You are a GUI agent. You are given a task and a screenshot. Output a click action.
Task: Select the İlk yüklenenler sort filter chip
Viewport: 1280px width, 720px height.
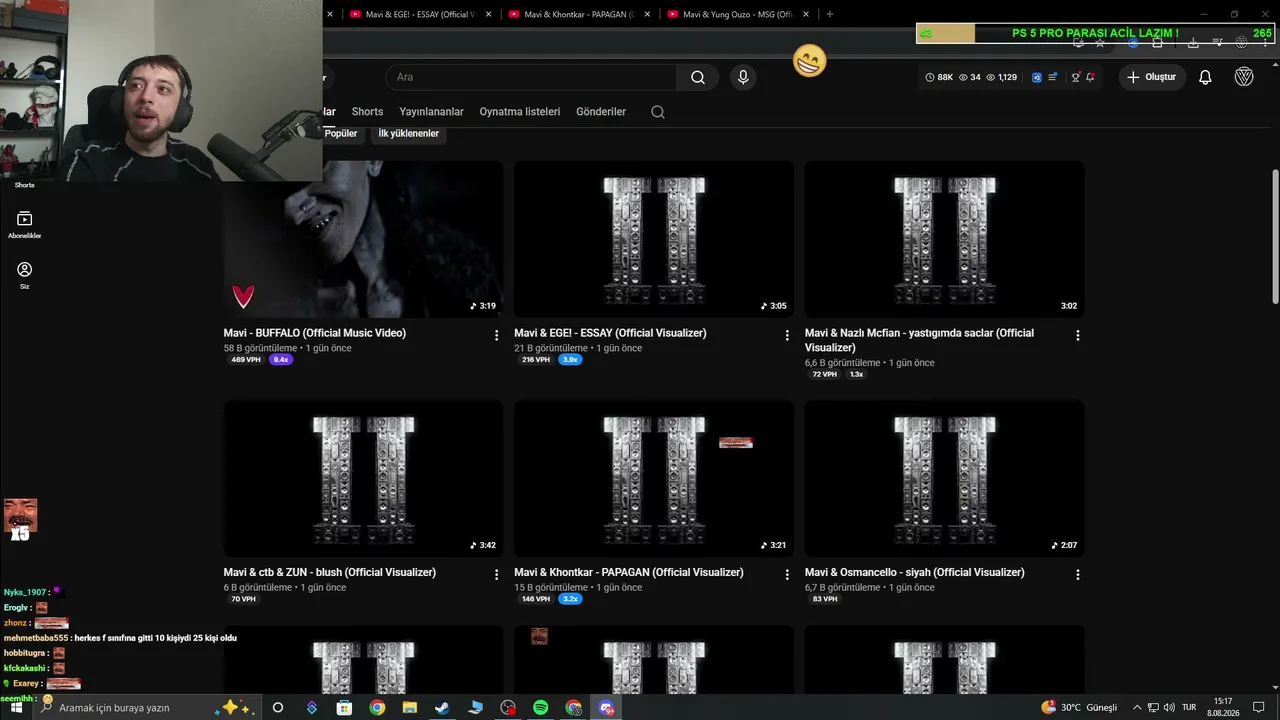click(x=408, y=133)
